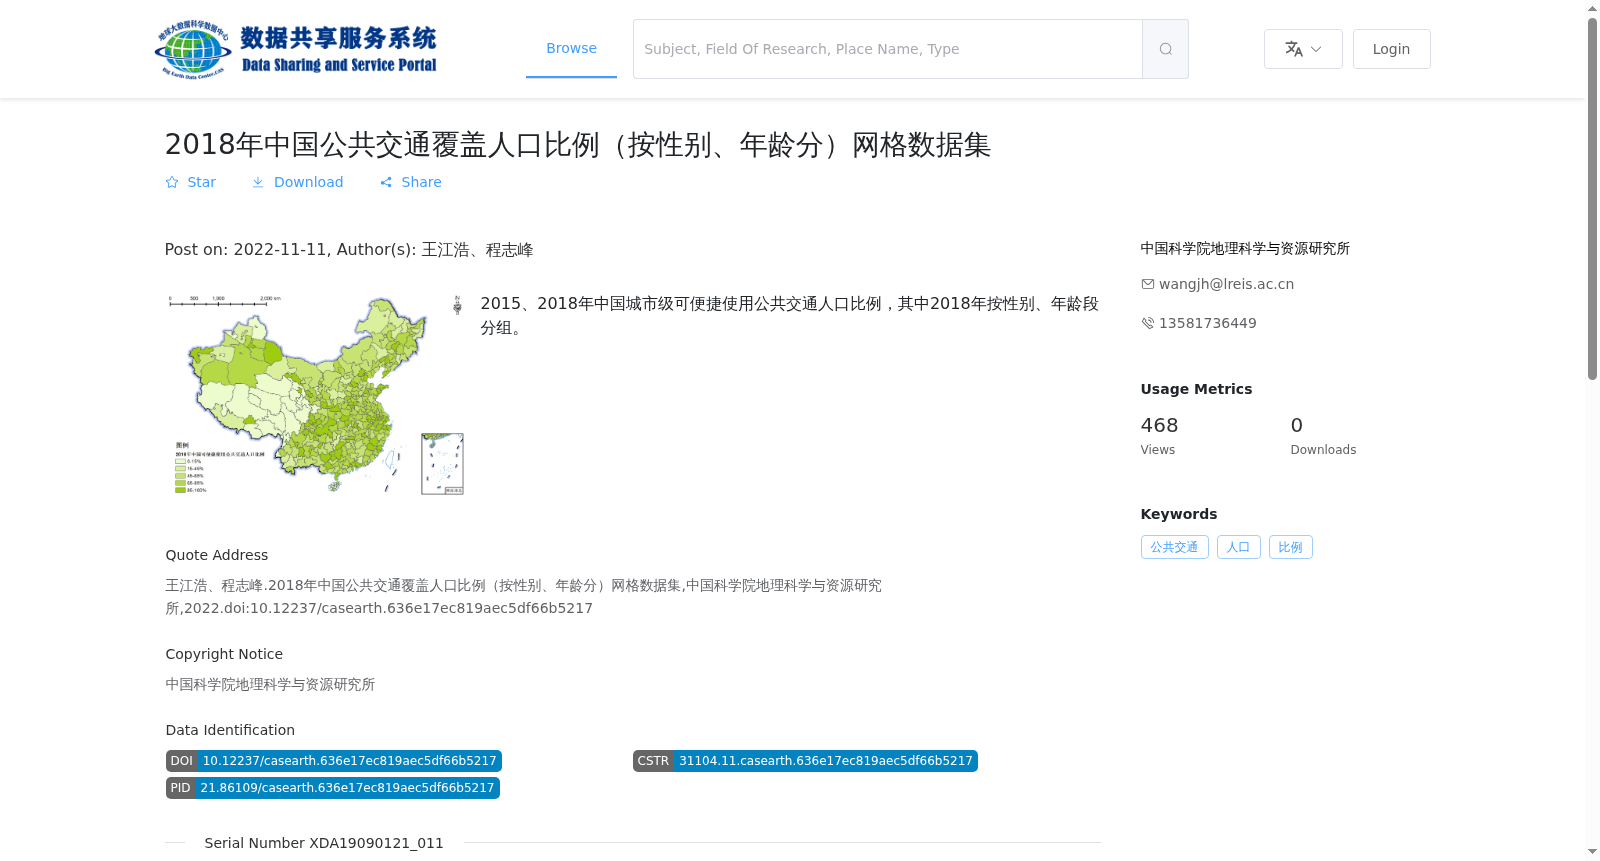
Task: Click the Views count 468
Action: (x=1159, y=425)
